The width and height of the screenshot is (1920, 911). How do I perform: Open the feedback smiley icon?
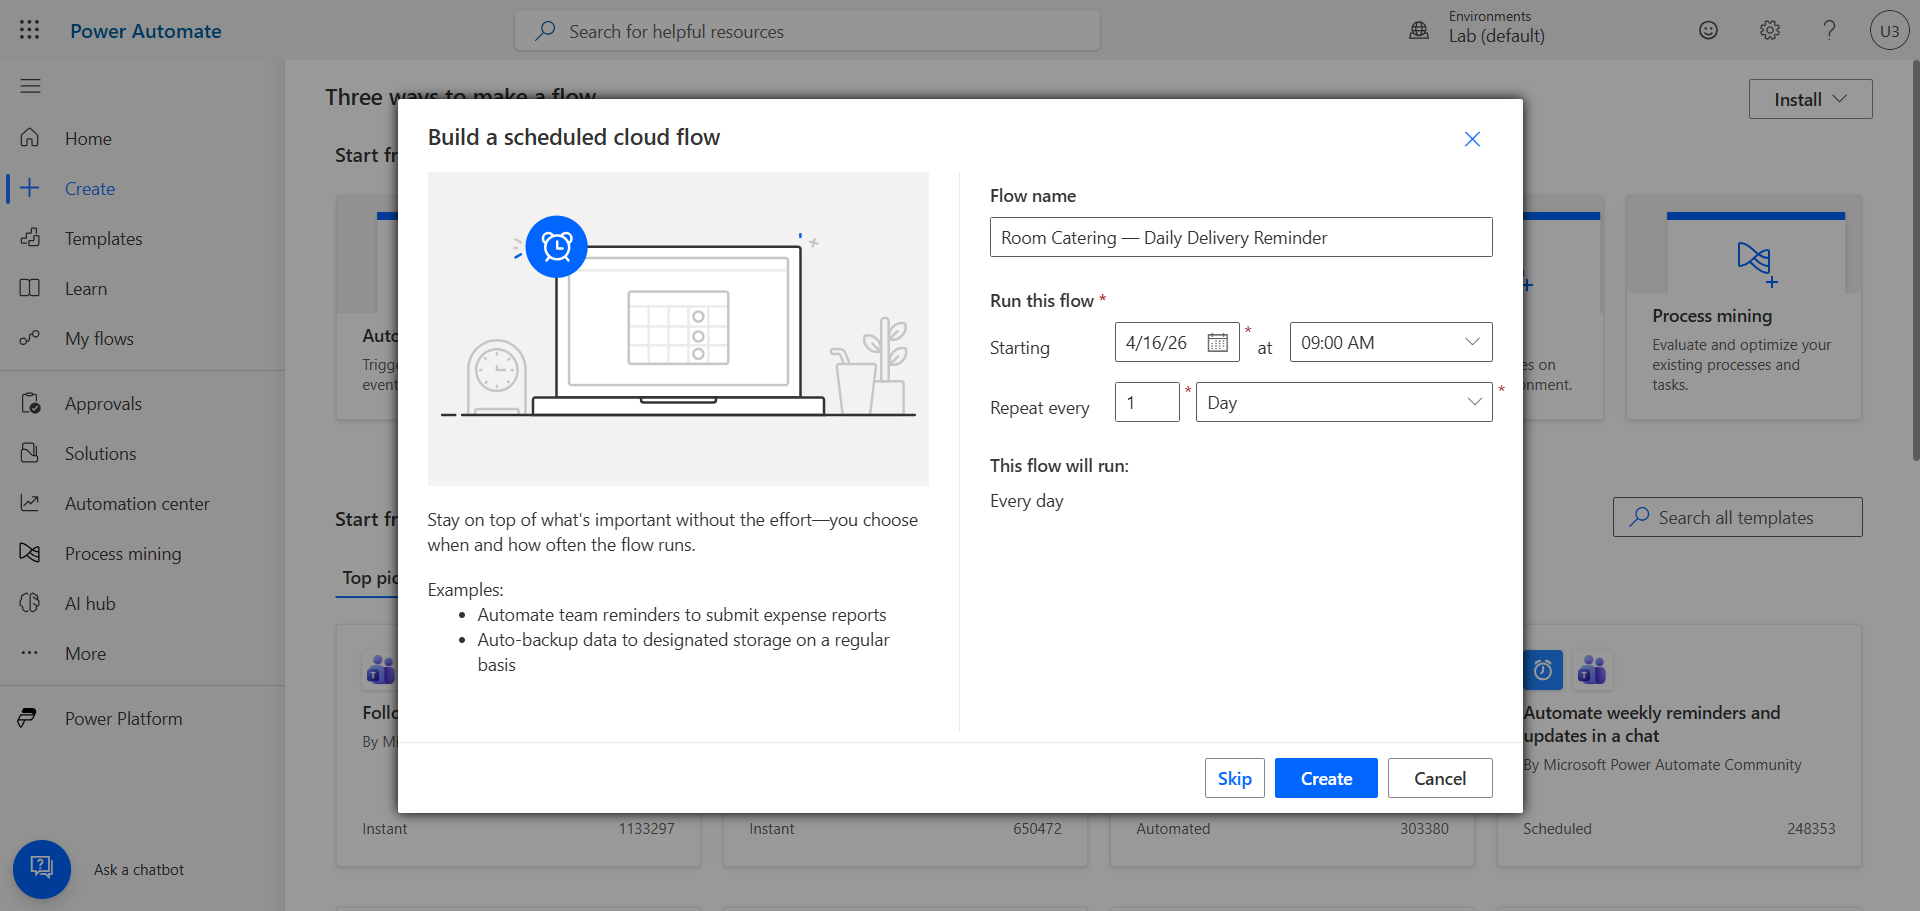pos(1708,30)
